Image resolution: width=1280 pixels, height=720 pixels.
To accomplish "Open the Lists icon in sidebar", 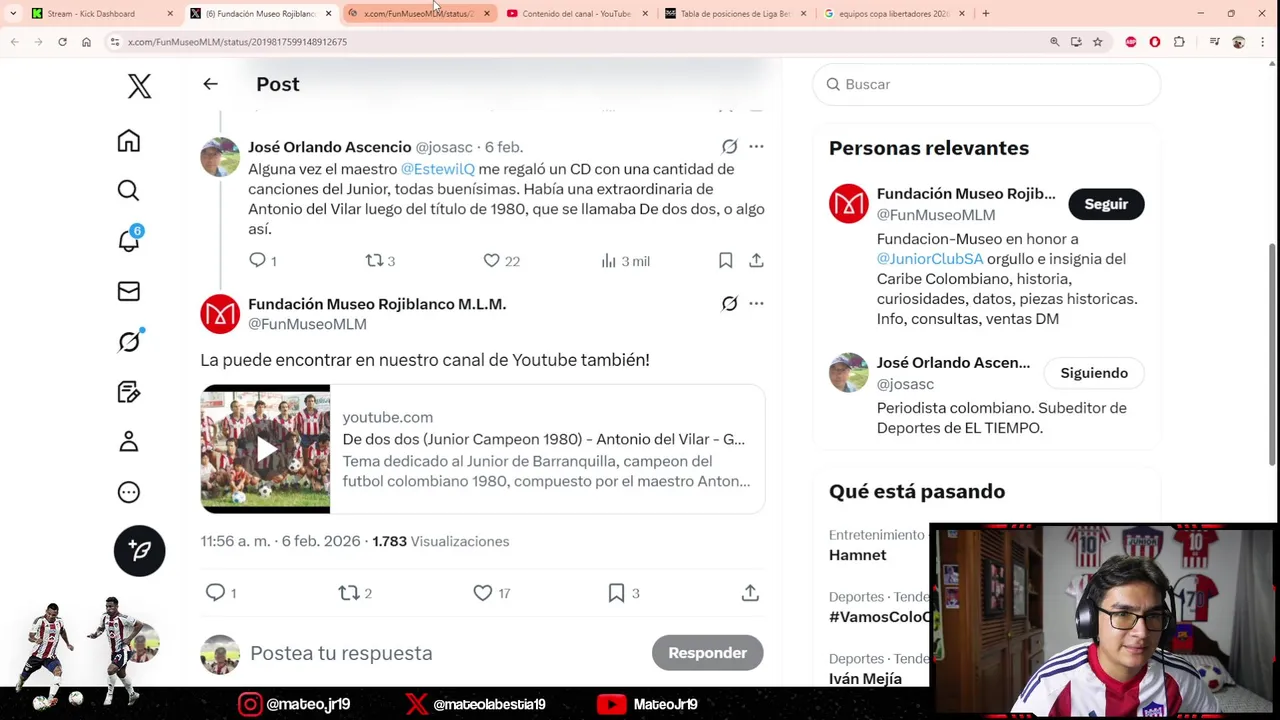I will tap(128, 392).
